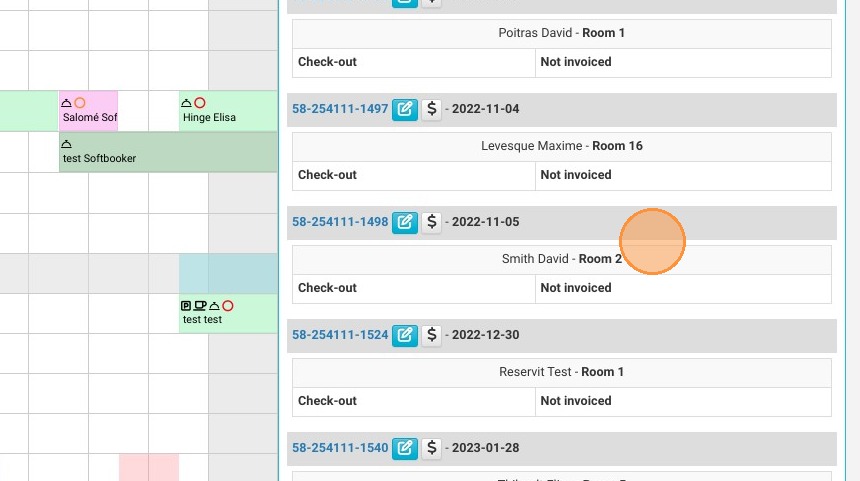This screenshot has height=481, width=860.
Task: Open reservation link 58-254111-1497
Action: click(340, 109)
